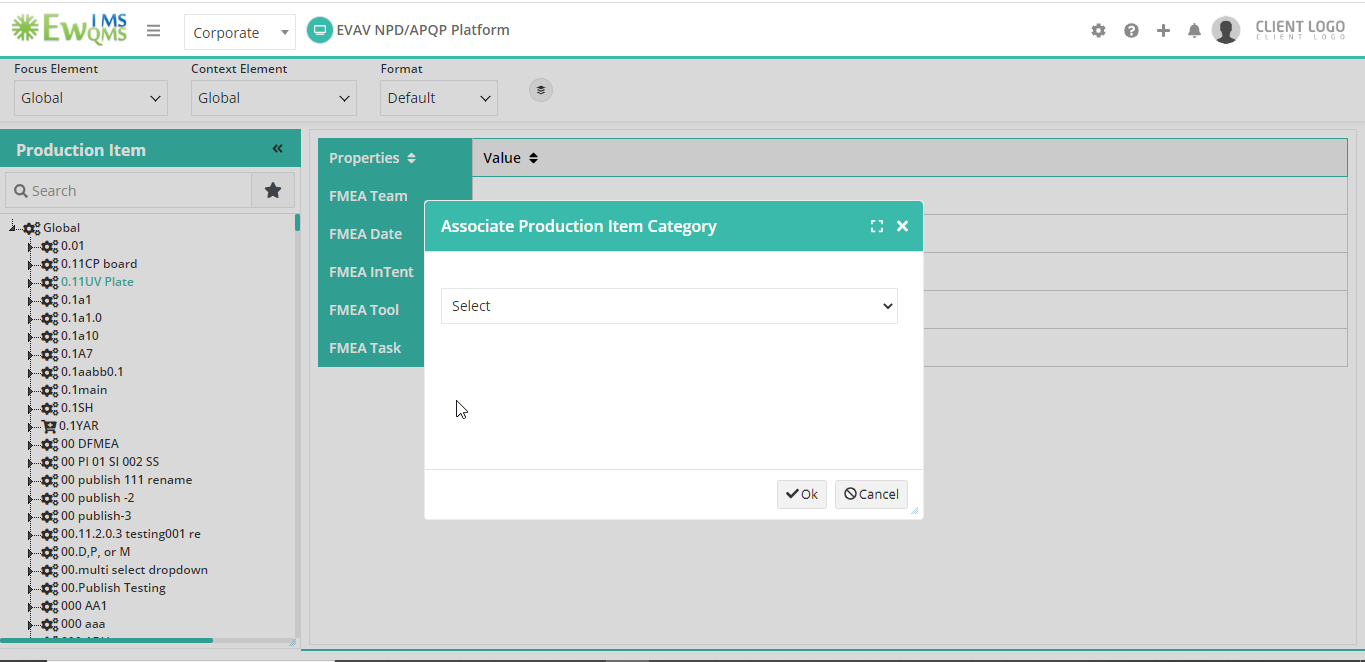This screenshot has height=662, width=1365.
Task: Select the 0.11UV Plate tree item
Action: 97,282
